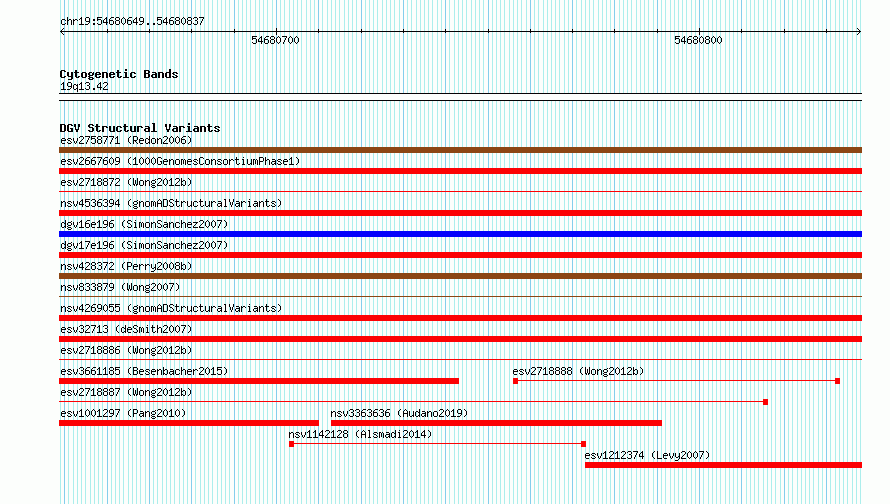The height and width of the screenshot is (504, 890).
Task: Click the 54680800 ruler position label
Action: (x=698, y=40)
